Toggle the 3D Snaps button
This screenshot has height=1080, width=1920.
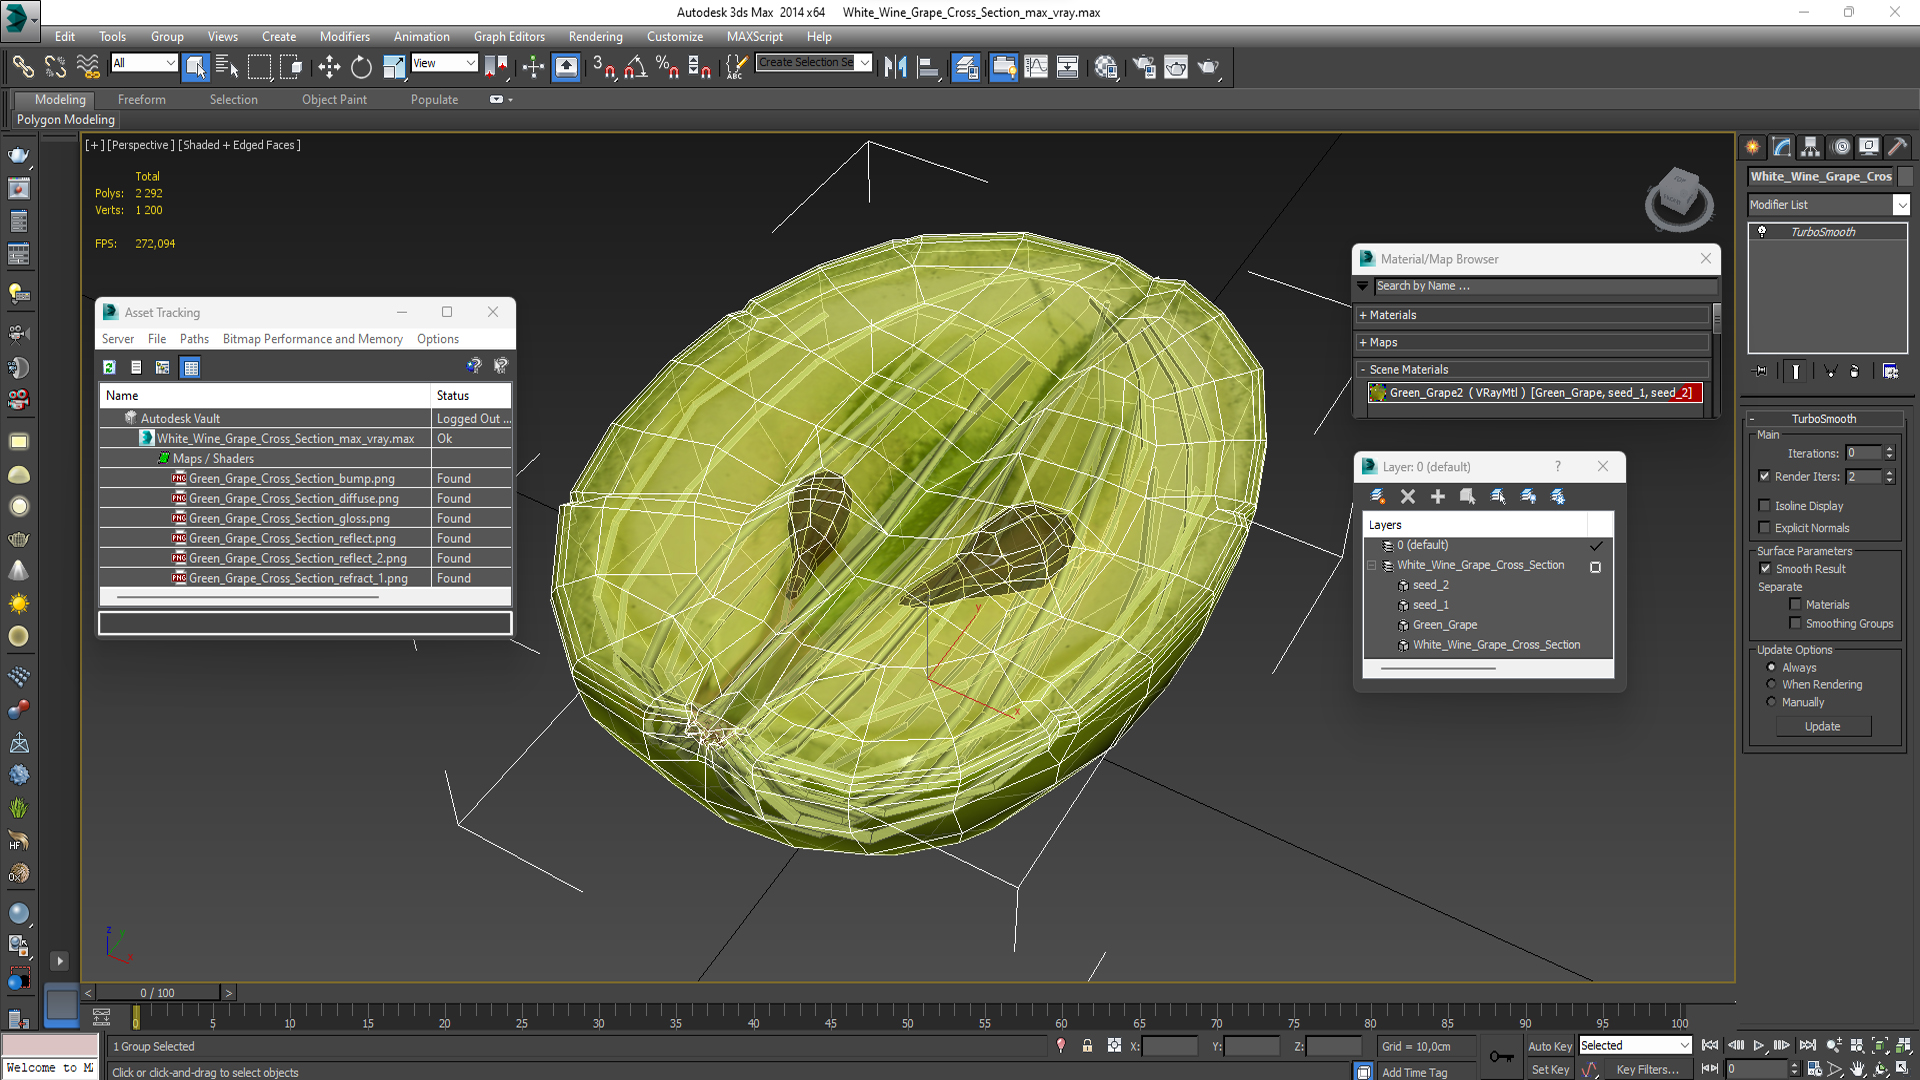pyautogui.click(x=603, y=67)
